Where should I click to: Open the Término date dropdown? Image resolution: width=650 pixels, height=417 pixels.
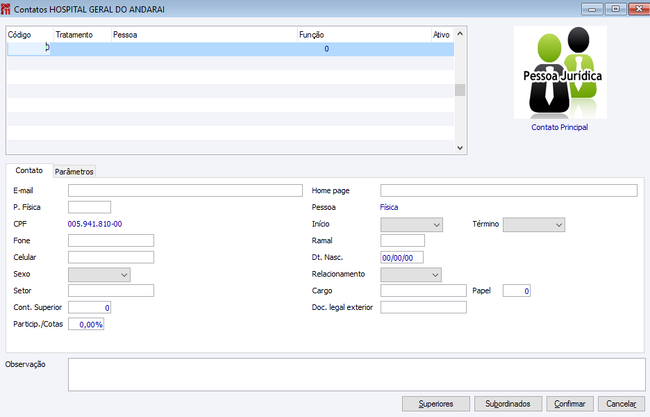point(534,225)
